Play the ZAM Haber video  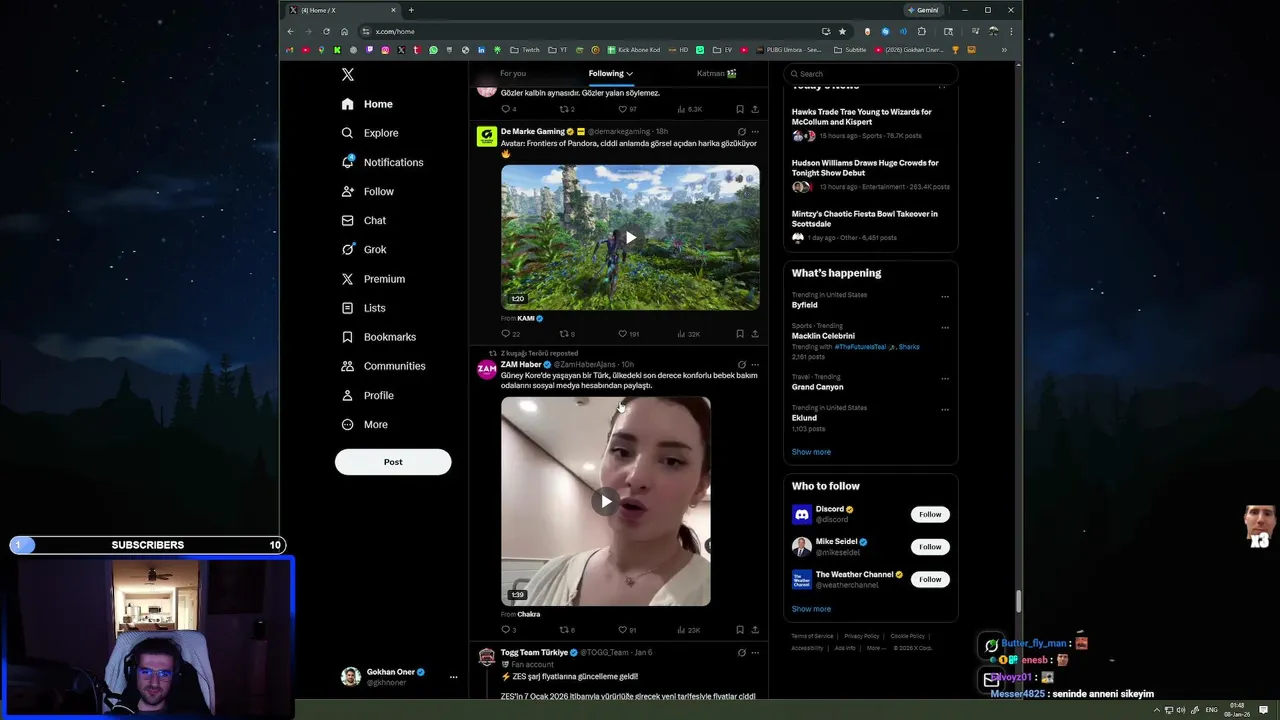tap(606, 501)
